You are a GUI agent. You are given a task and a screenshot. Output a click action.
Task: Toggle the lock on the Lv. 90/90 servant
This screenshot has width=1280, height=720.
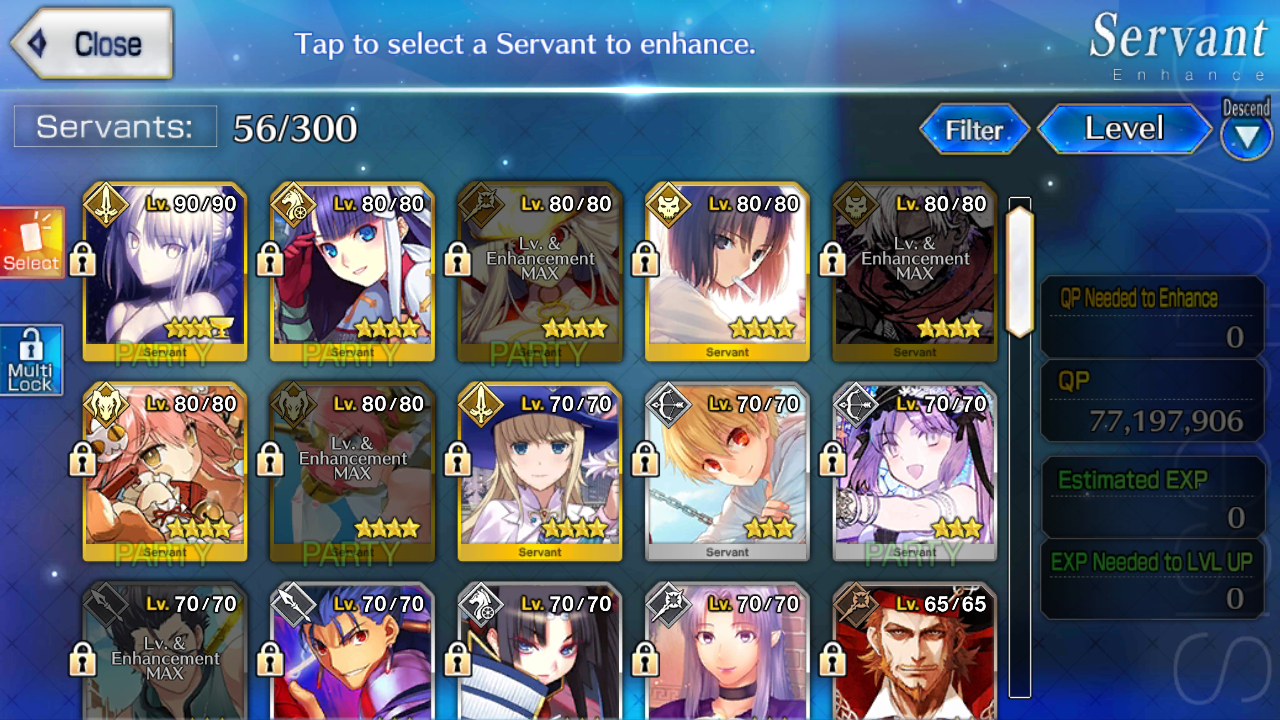click(x=83, y=259)
